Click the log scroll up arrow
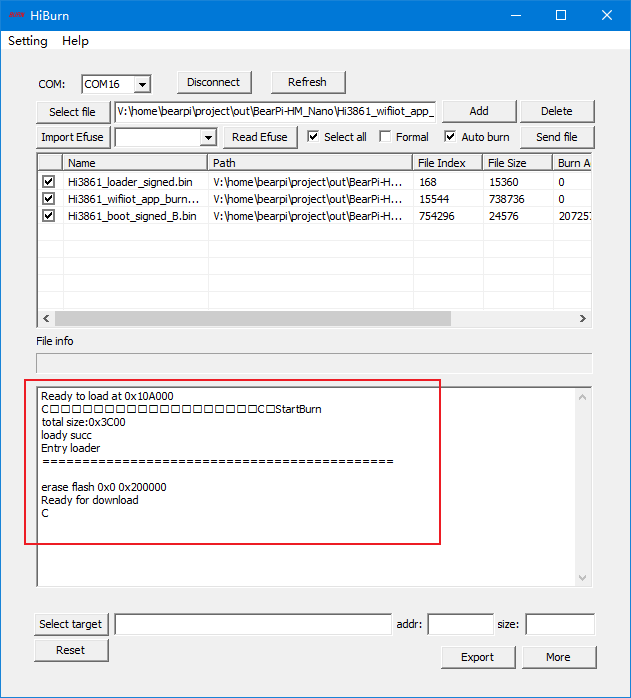 (x=582, y=397)
